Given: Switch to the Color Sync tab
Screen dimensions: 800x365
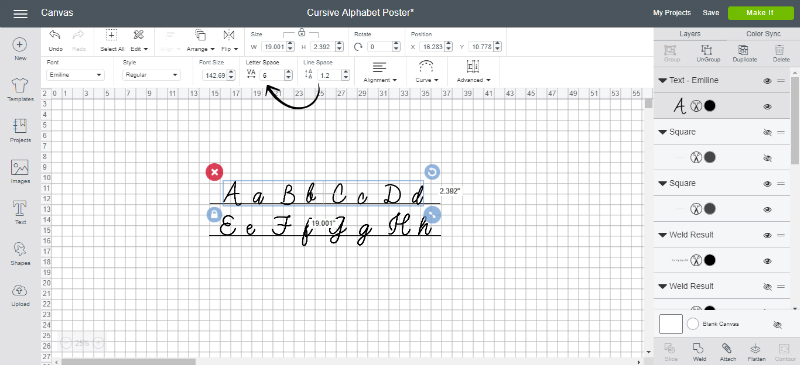Looking at the screenshot, I should 763,34.
